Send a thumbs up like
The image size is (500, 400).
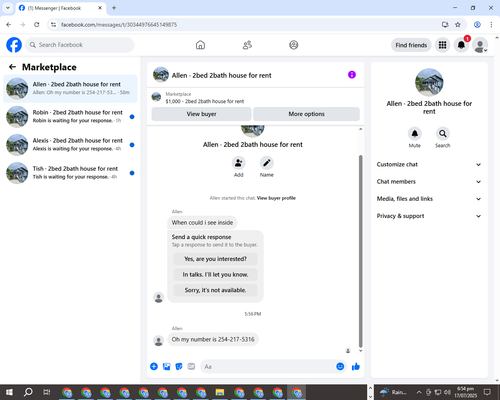pos(356,367)
